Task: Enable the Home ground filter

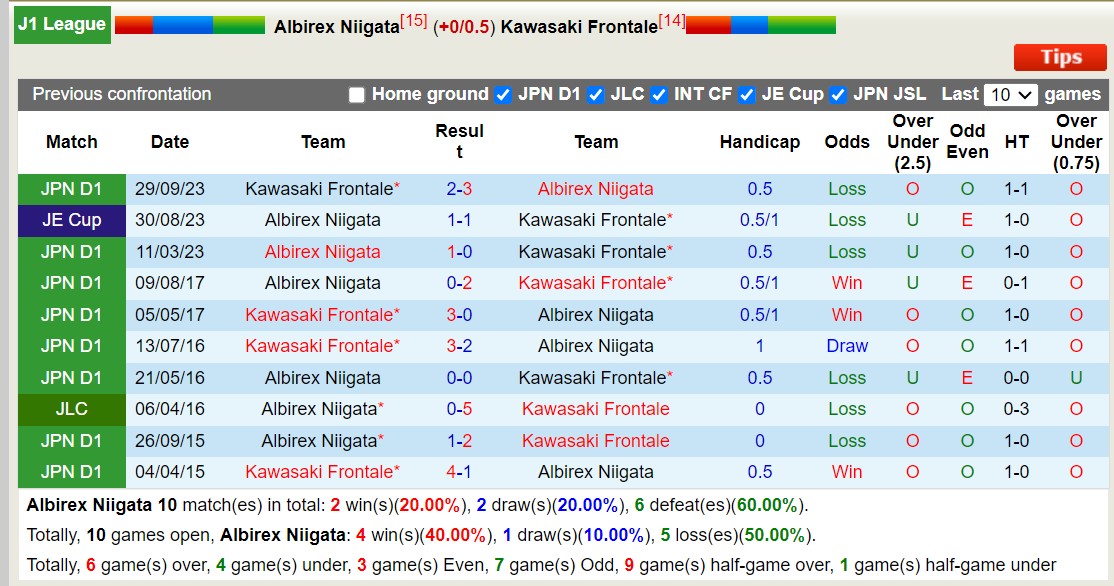Action: (x=357, y=94)
